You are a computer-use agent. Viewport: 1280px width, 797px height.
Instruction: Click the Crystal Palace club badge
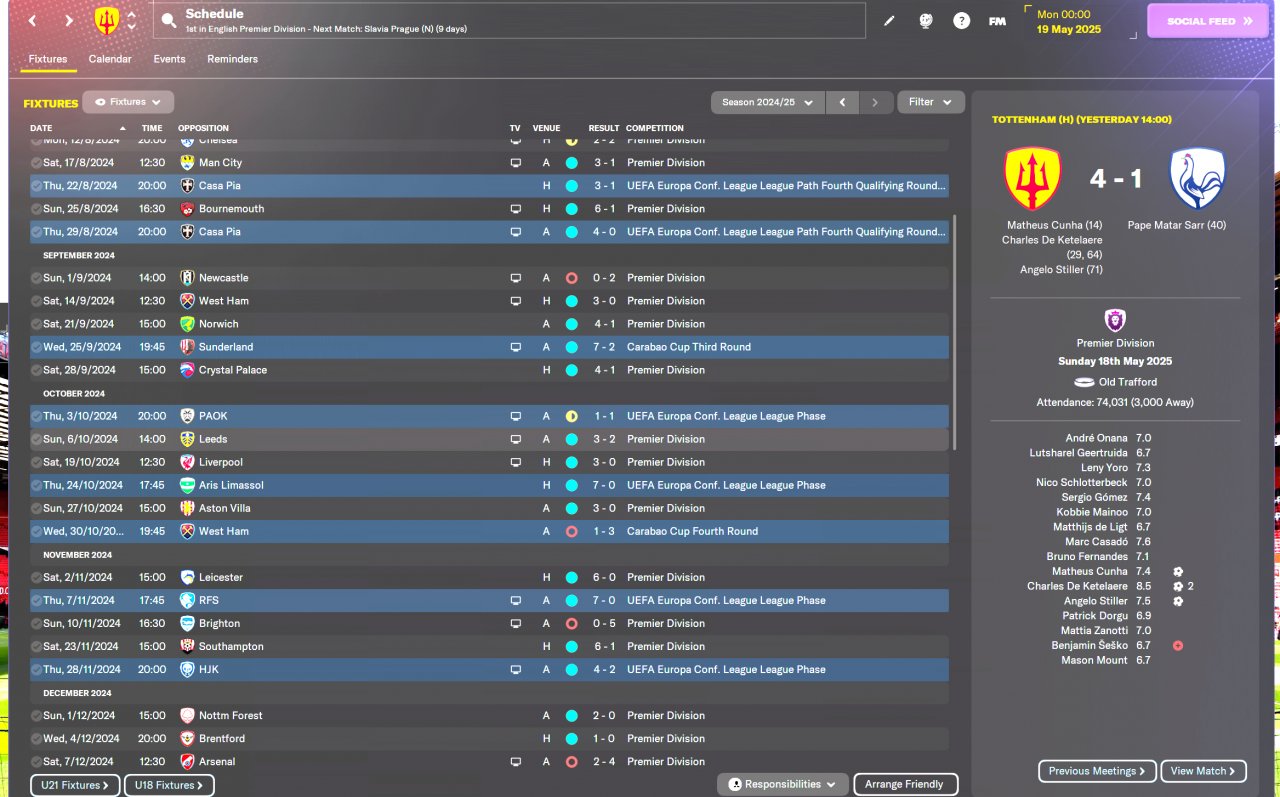[187, 370]
